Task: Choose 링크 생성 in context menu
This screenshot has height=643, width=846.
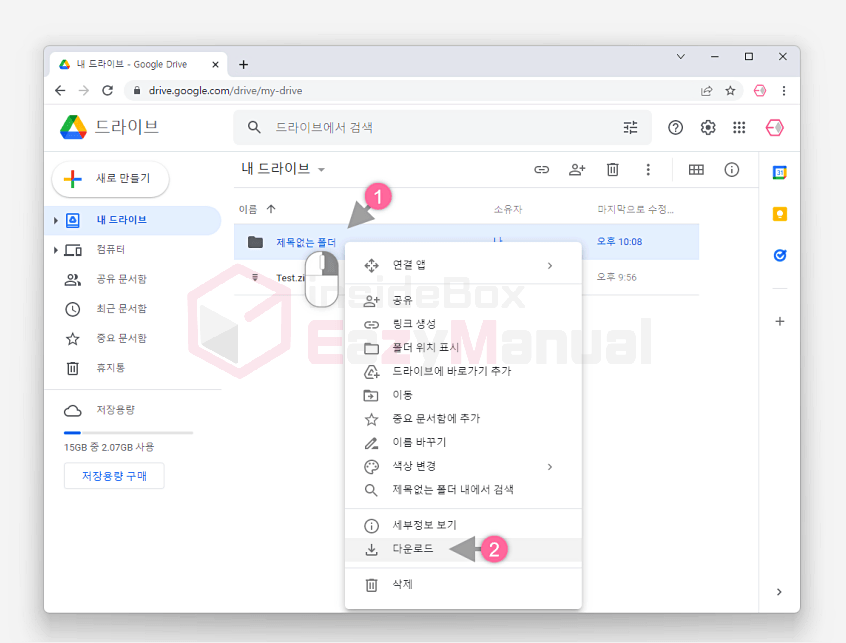Action: pos(463,324)
